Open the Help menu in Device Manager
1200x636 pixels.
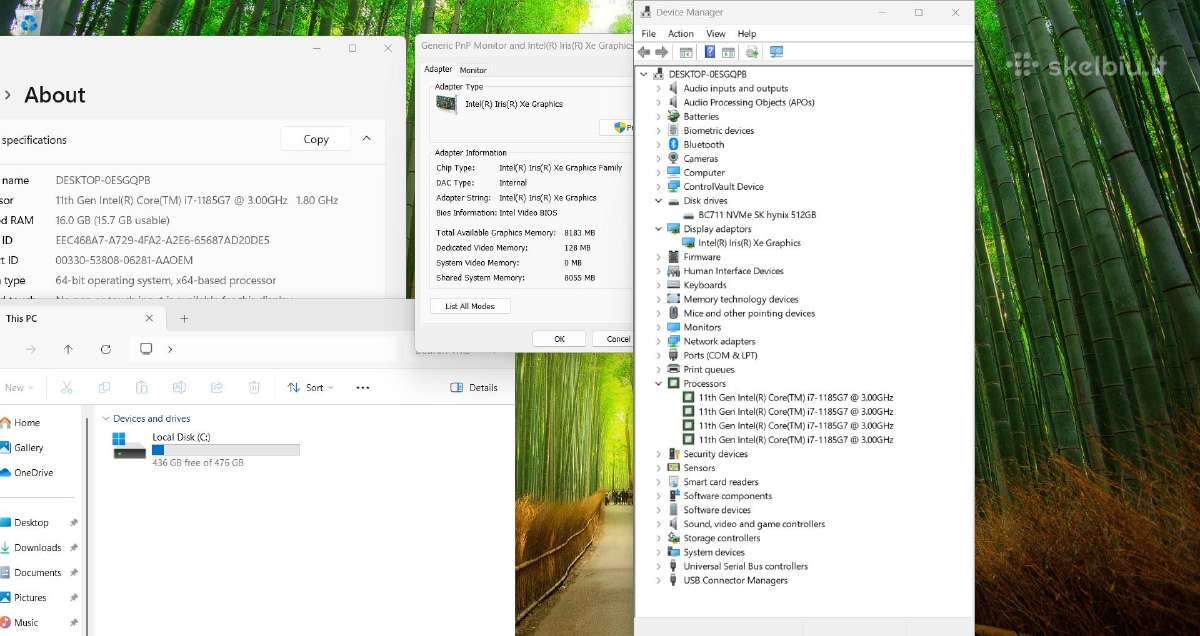click(747, 34)
